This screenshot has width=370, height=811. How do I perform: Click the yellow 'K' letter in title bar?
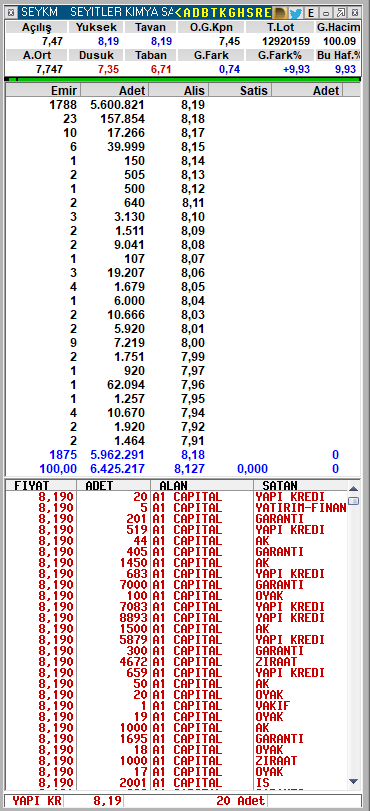pyautogui.click(x=223, y=13)
